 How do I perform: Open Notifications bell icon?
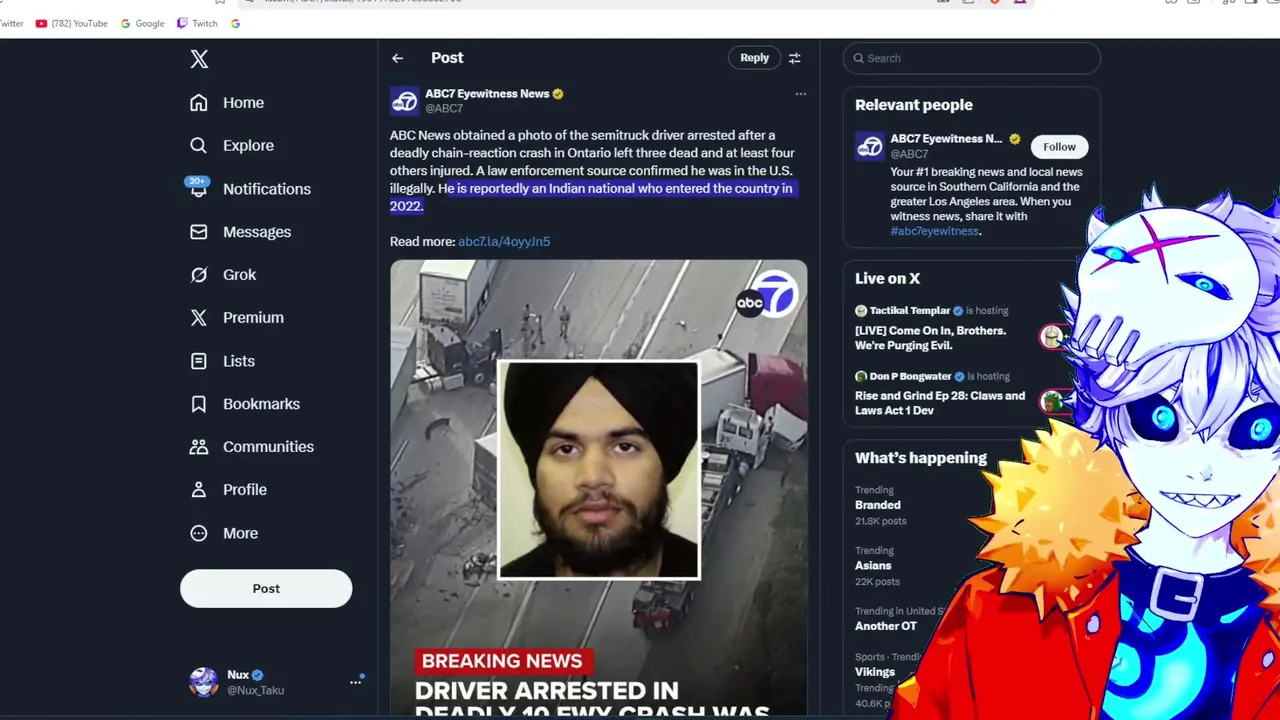199,188
